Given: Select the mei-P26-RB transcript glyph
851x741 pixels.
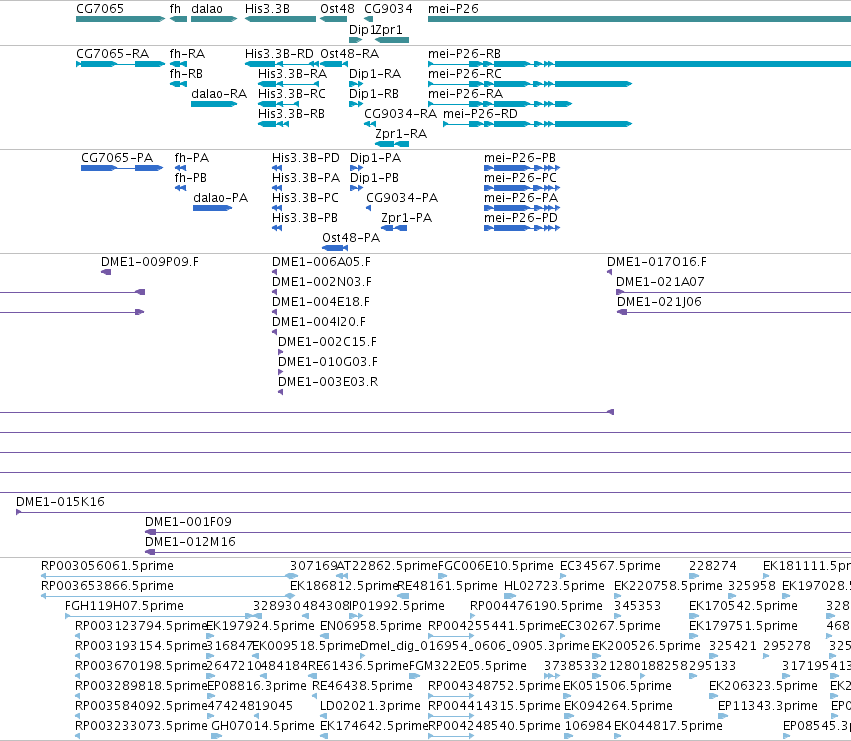Looking at the screenshot, I should (x=639, y=64).
